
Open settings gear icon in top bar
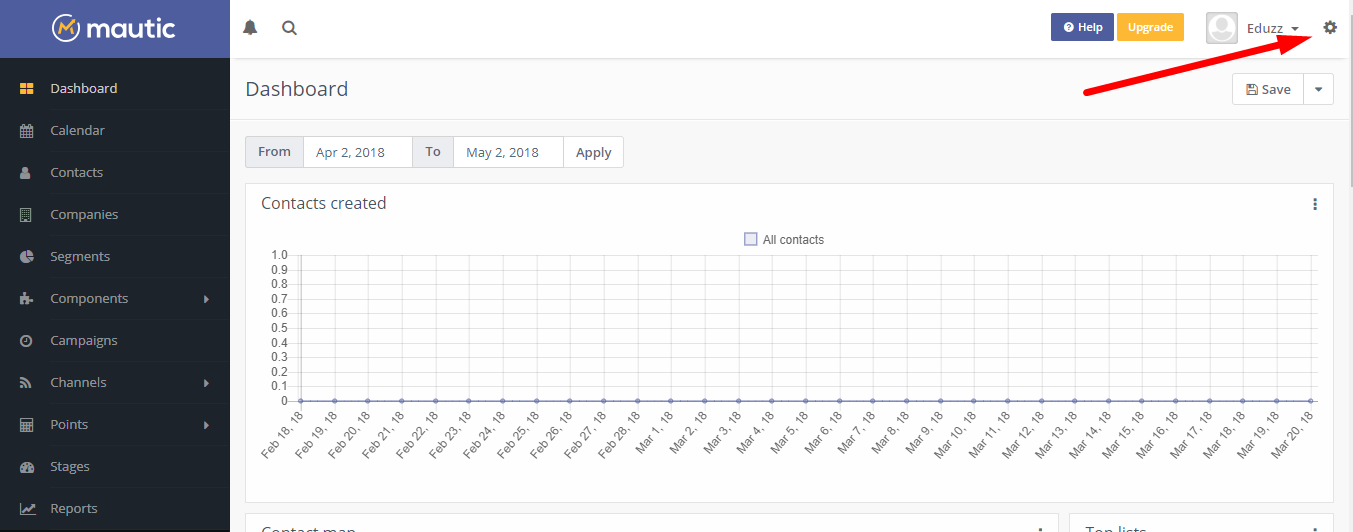coord(1329,28)
